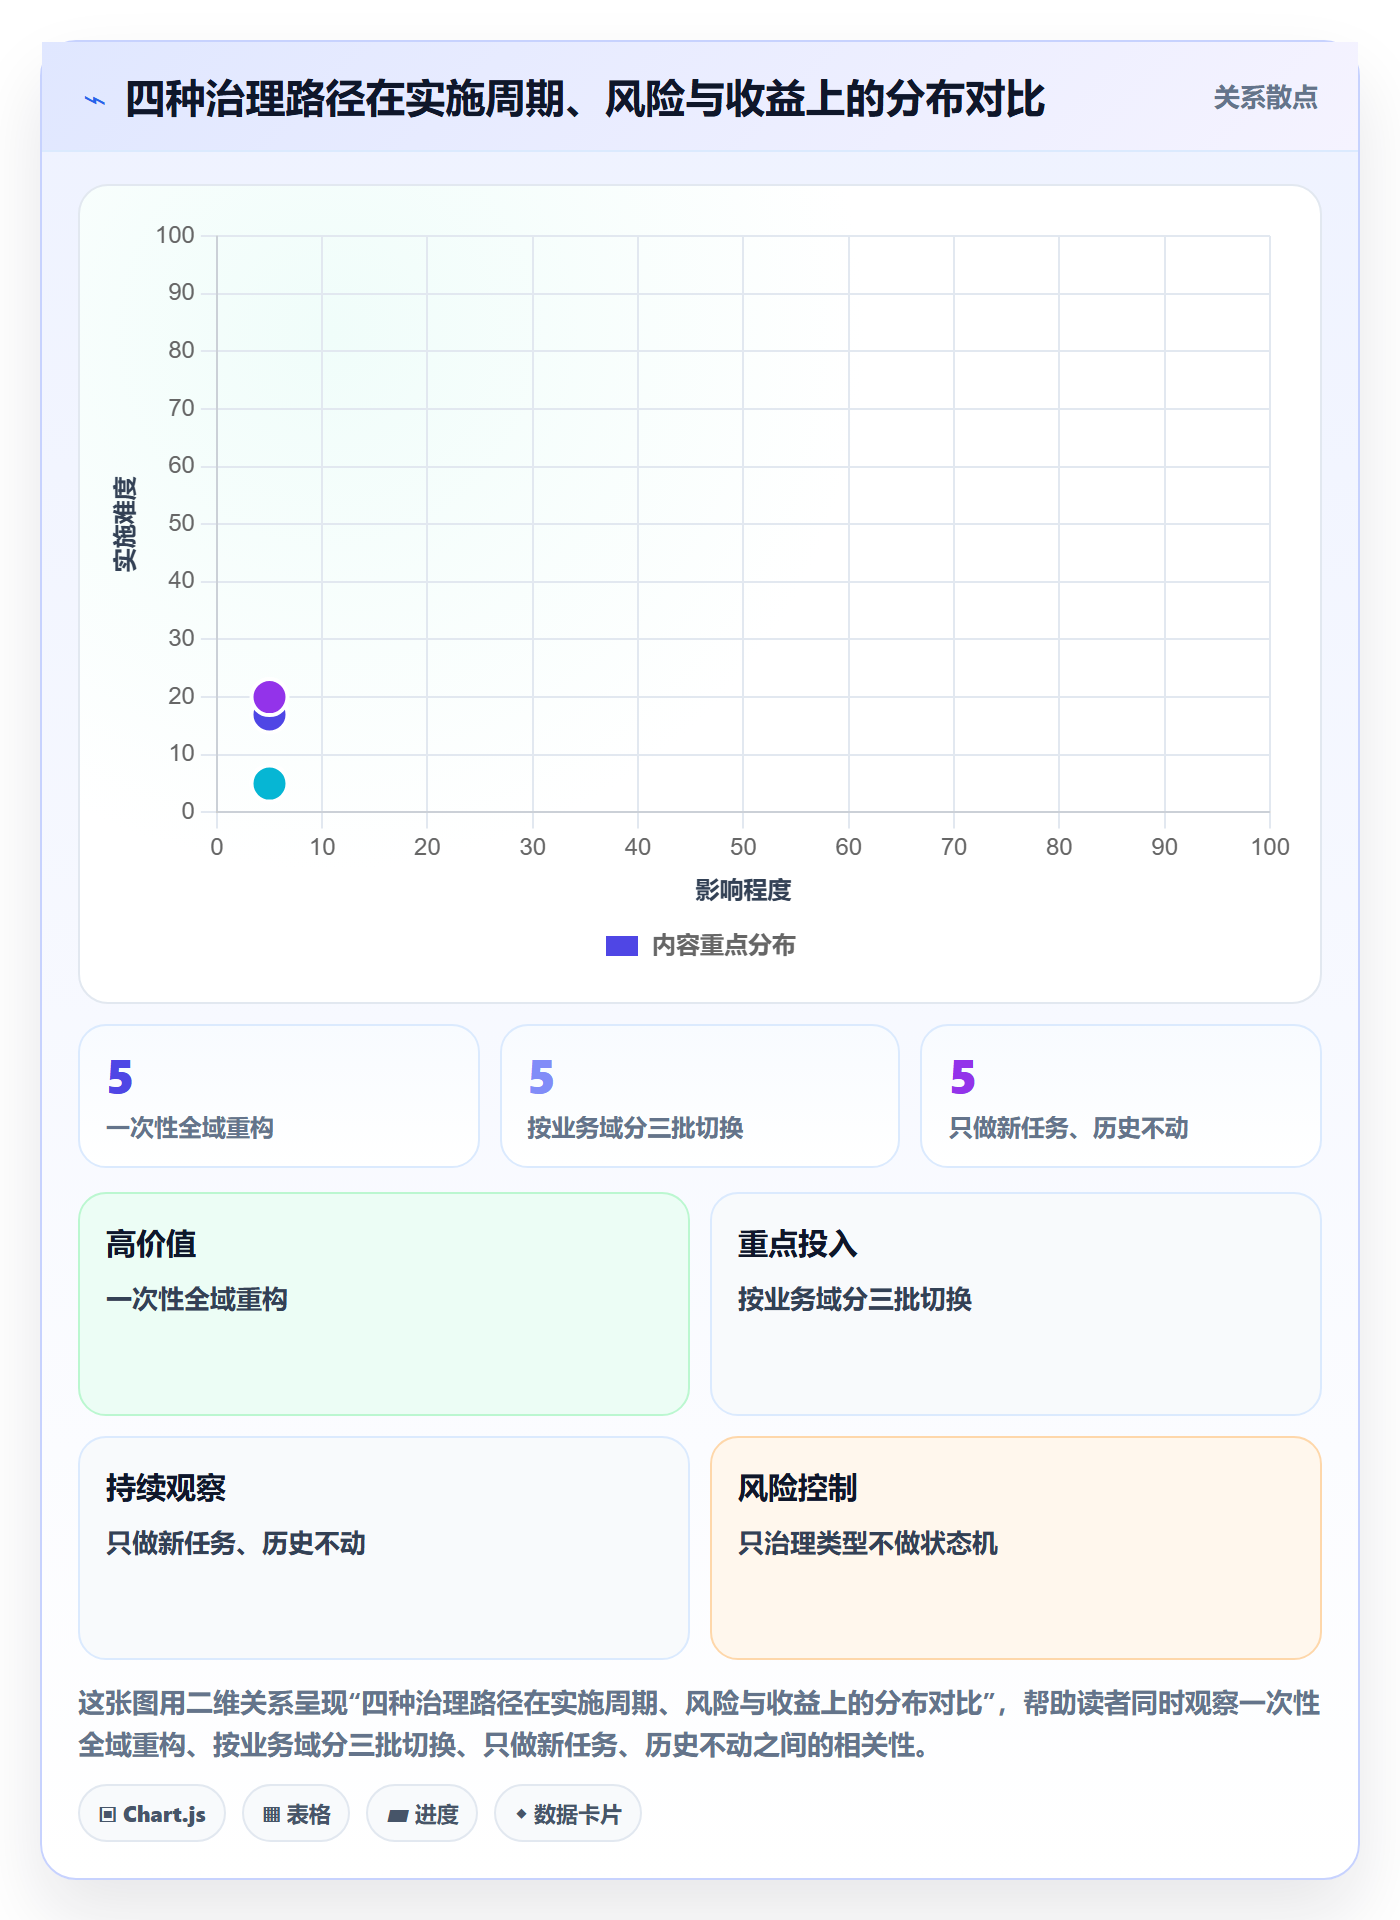Click the lightning bolt icon beside the title
1400x1920 pixels.
click(95, 100)
